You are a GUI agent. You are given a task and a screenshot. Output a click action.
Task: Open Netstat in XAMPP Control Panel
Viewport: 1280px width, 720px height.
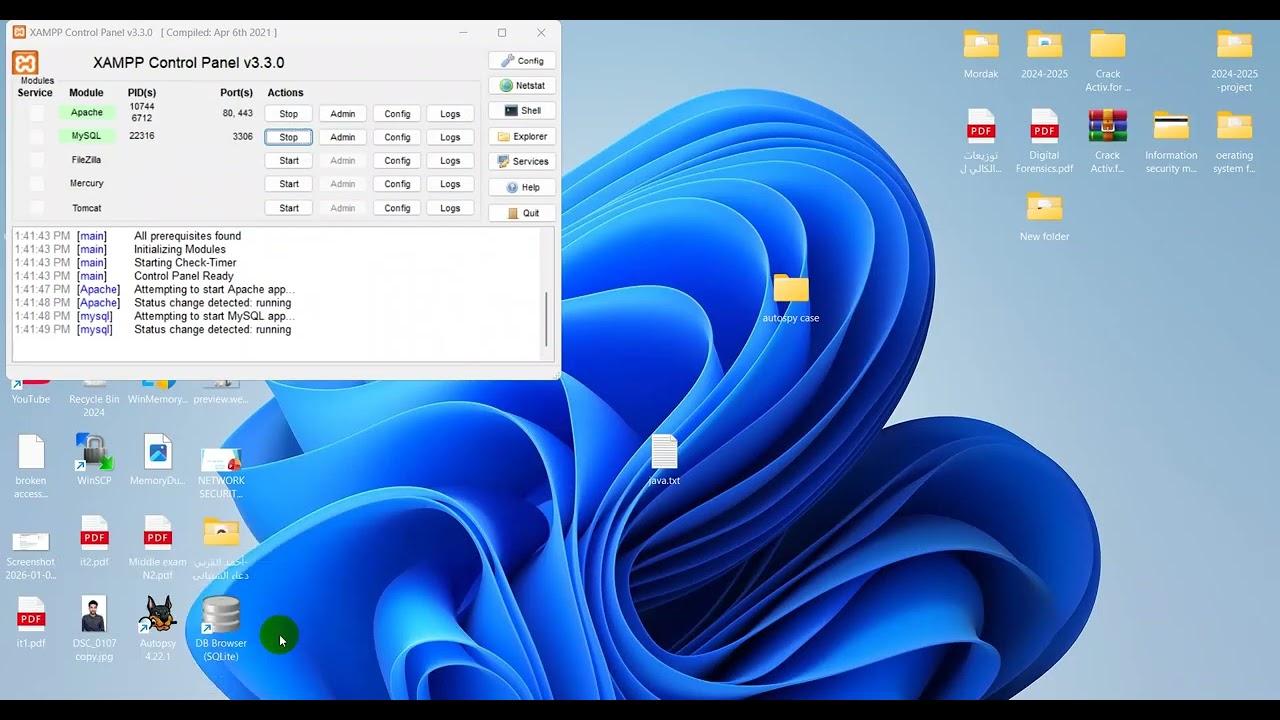pos(522,86)
